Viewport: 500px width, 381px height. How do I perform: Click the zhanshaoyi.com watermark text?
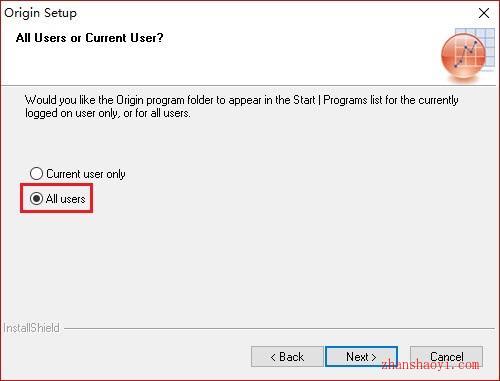click(x=431, y=365)
